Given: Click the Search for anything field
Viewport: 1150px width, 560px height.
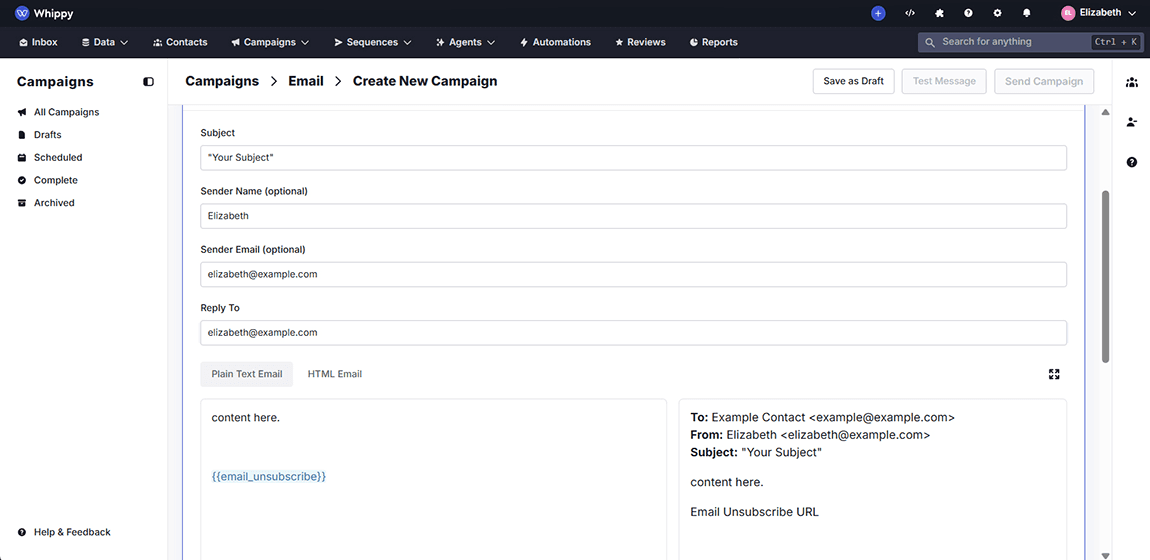Looking at the screenshot, I should click(x=1030, y=42).
